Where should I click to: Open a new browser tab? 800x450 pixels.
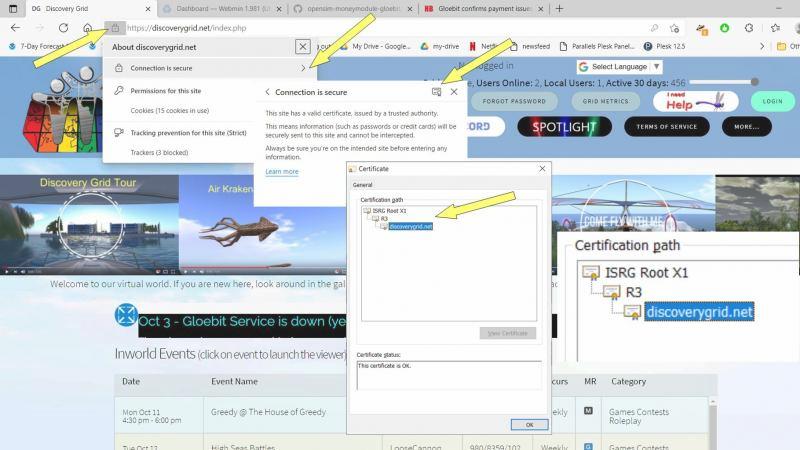click(x=559, y=9)
